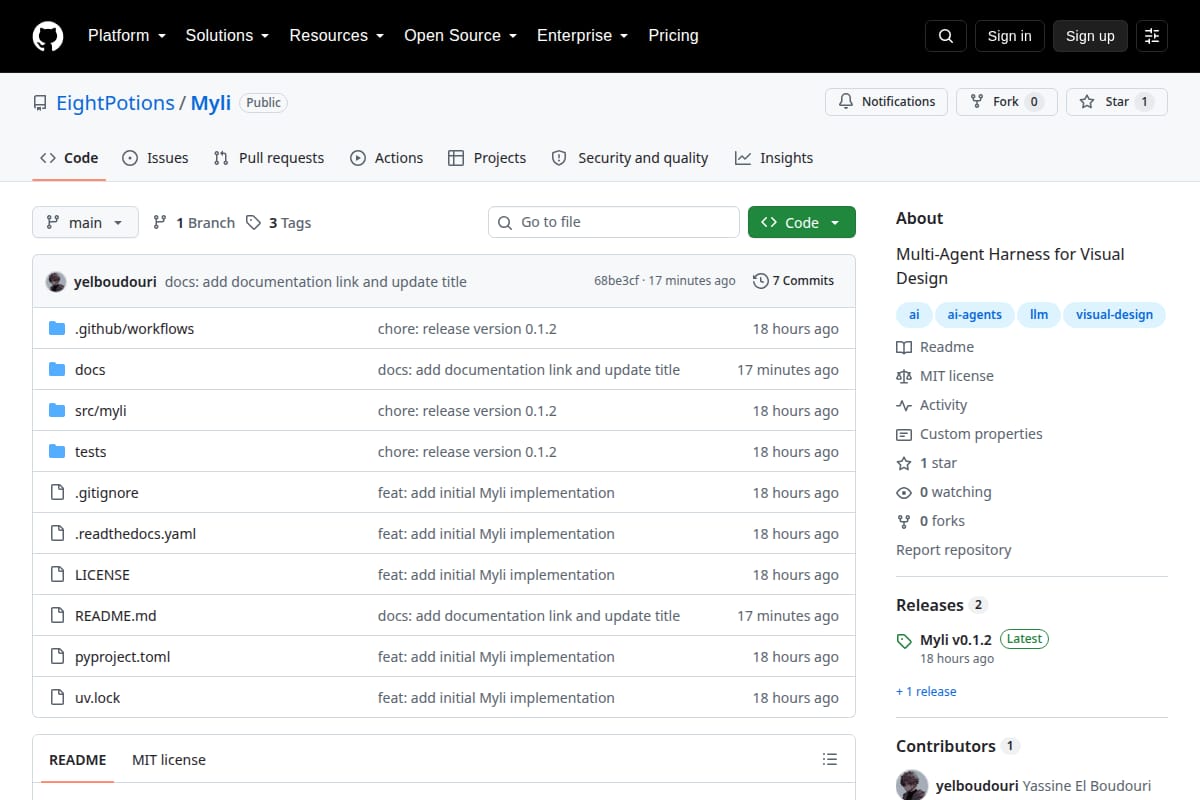Click yelboudouri avatar in commit bar
The height and width of the screenshot is (800, 1200).
click(x=56, y=281)
